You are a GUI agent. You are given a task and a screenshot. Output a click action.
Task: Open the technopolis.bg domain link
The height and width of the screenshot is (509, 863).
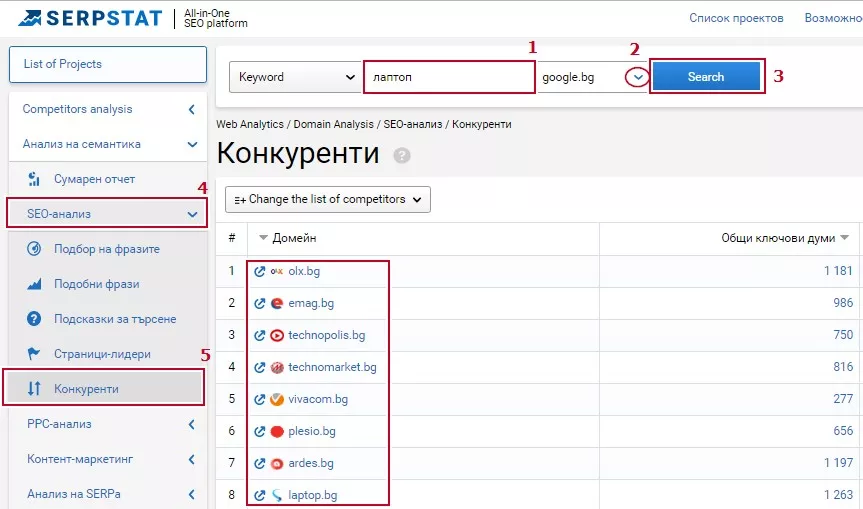tap(326, 335)
